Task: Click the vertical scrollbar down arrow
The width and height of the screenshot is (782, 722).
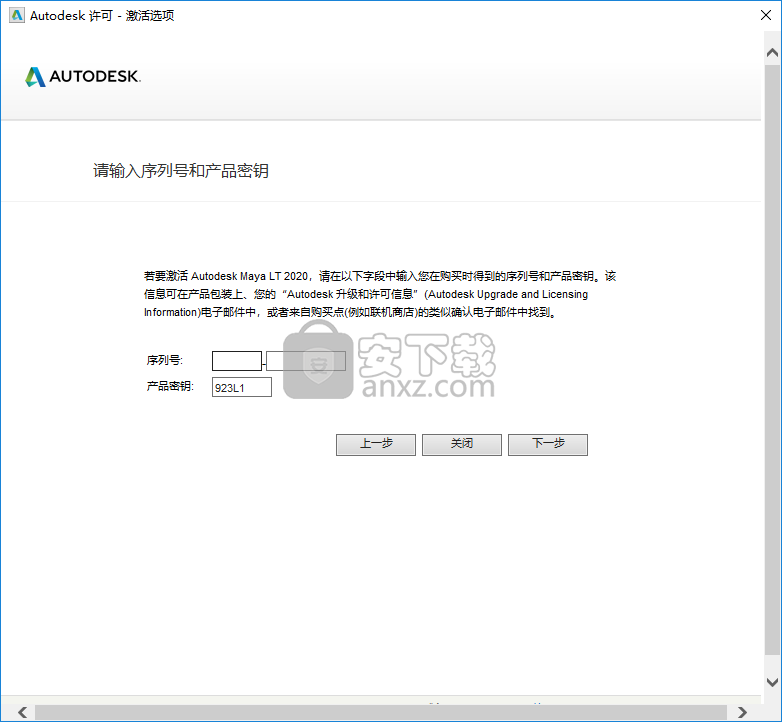Action: point(772,682)
